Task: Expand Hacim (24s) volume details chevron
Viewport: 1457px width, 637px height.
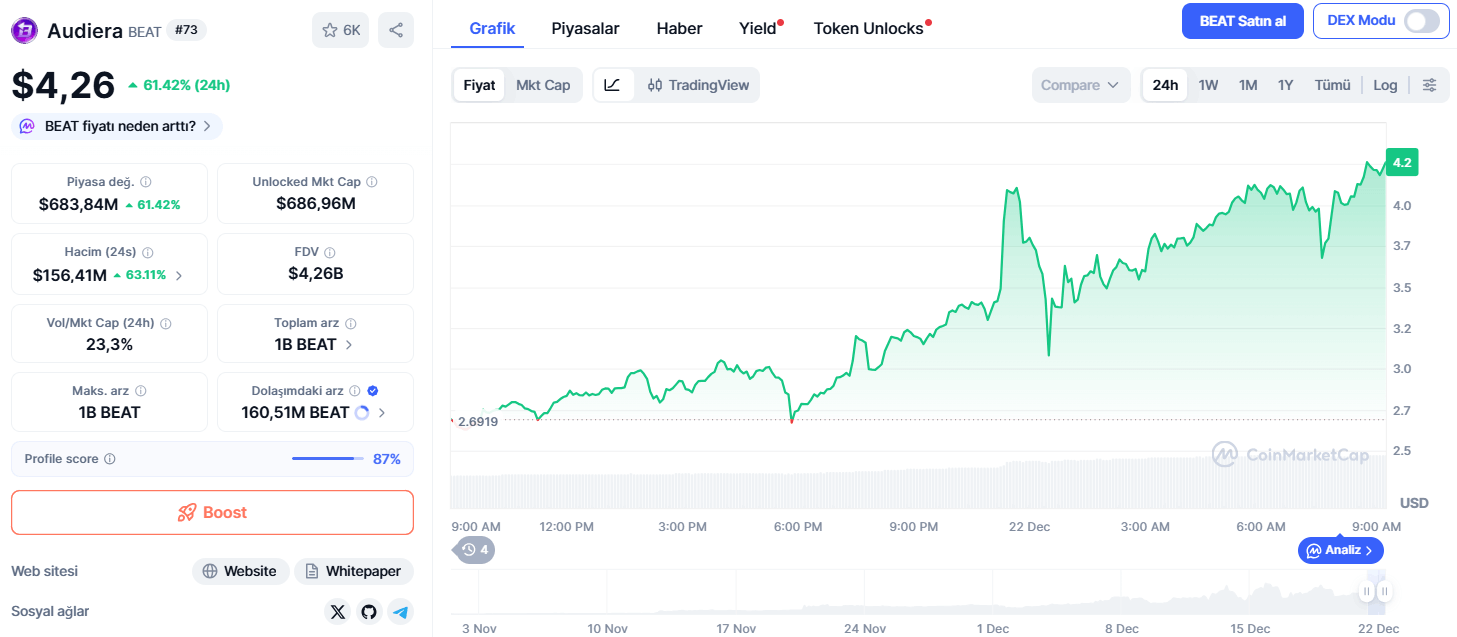Action: 179,275
